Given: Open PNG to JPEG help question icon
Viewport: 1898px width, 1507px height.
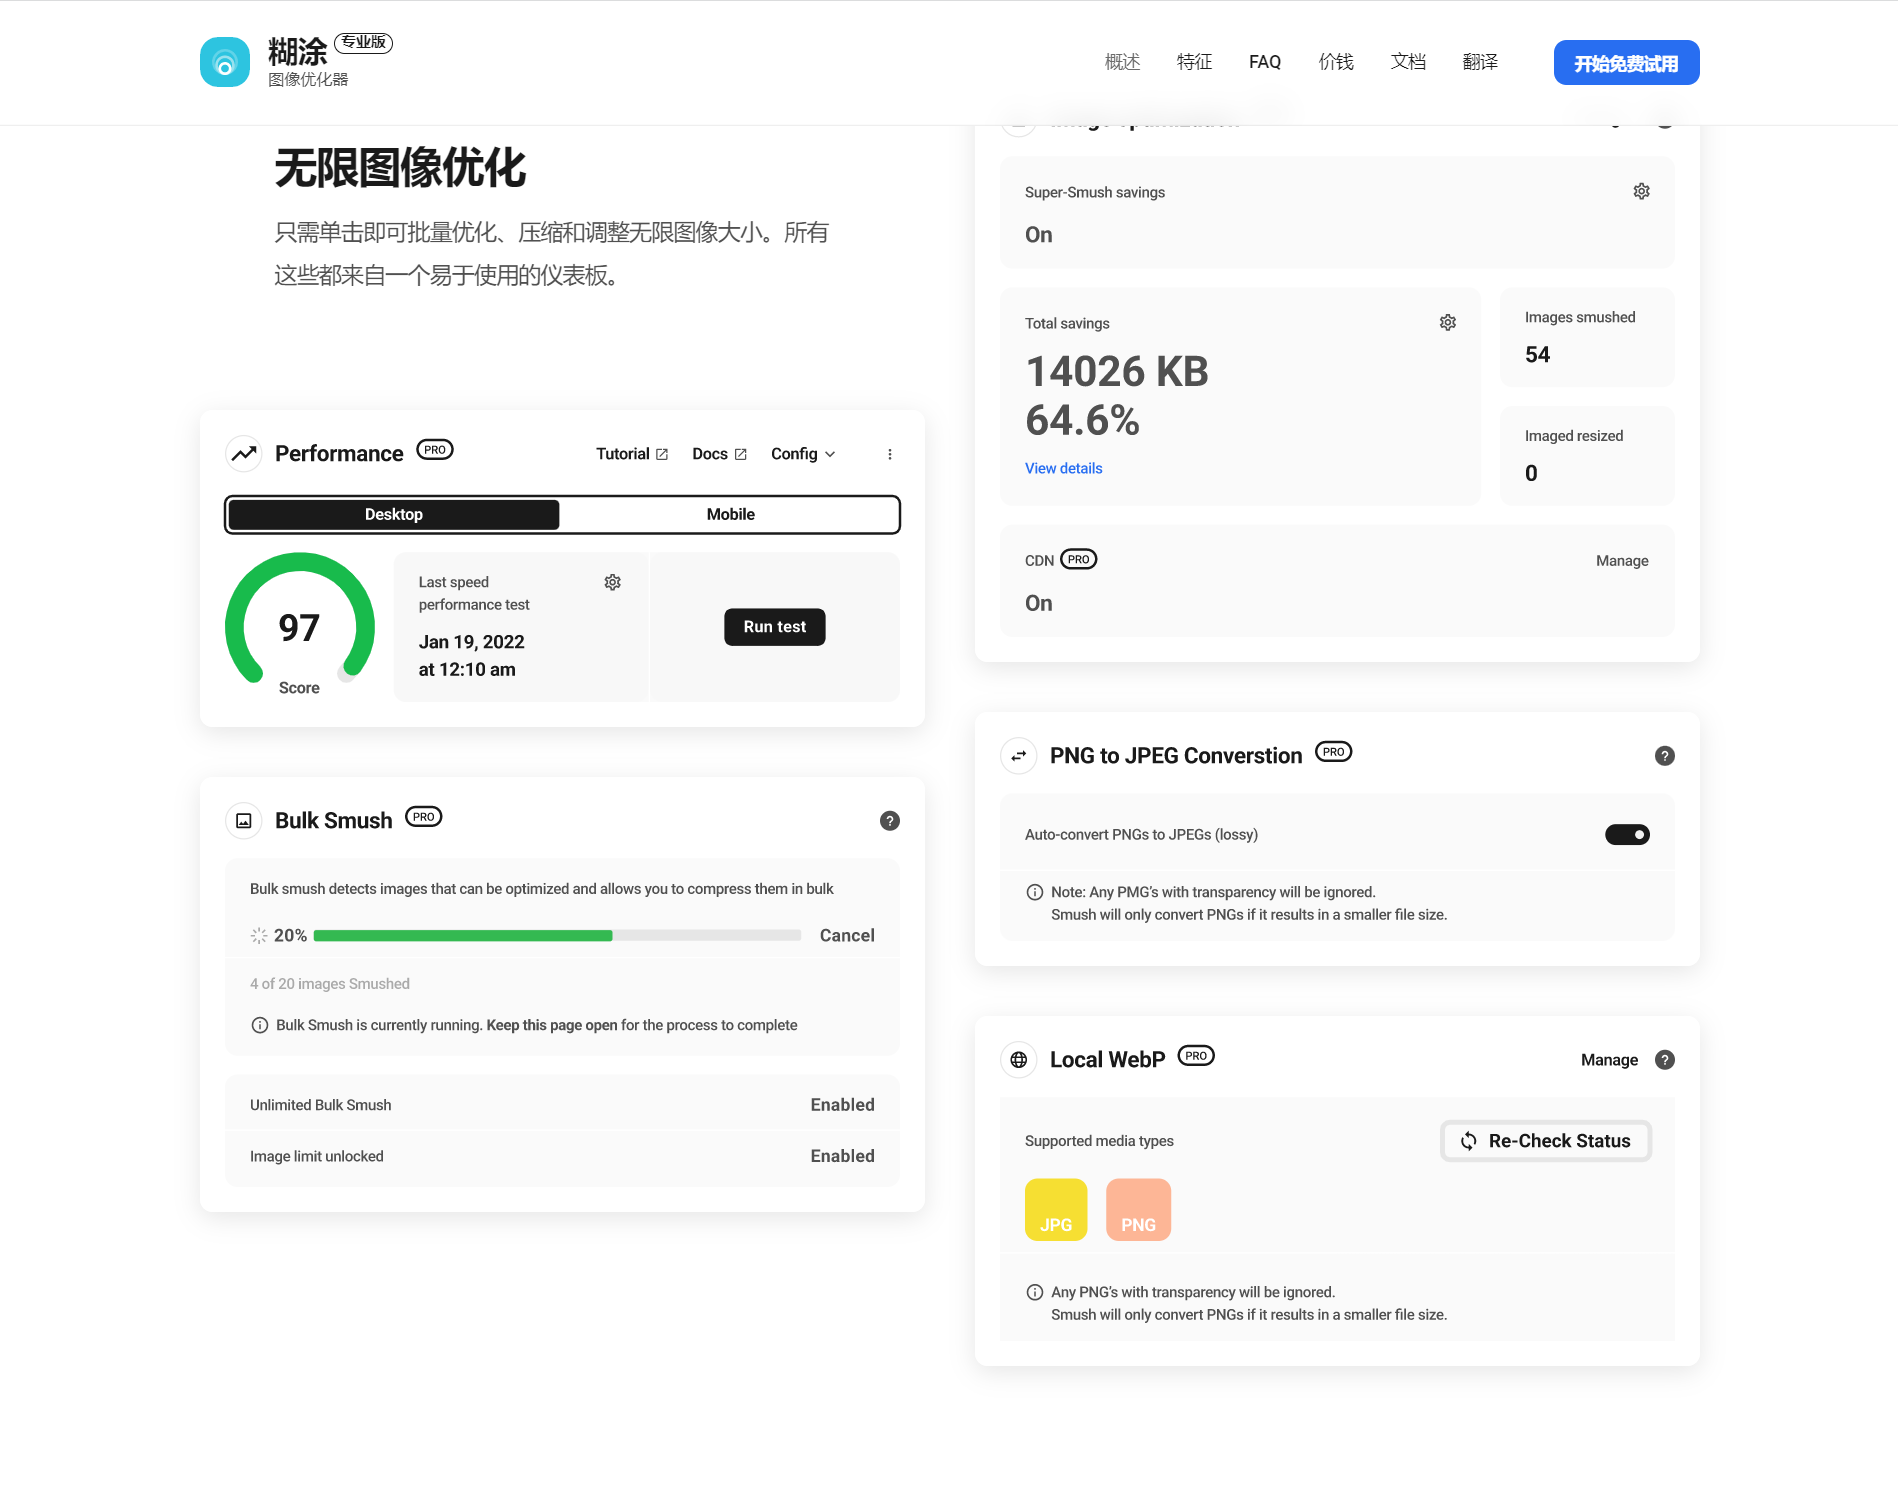Looking at the screenshot, I should [1665, 756].
